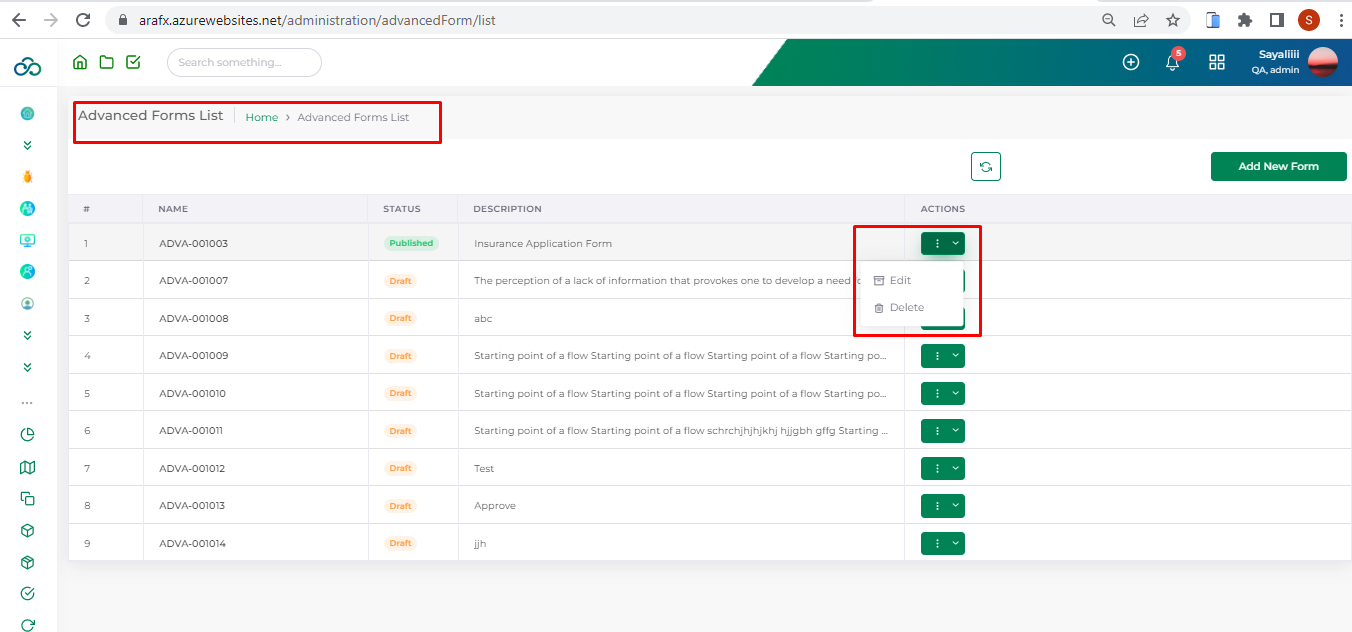Click the green home icon in top bar

(x=80, y=62)
